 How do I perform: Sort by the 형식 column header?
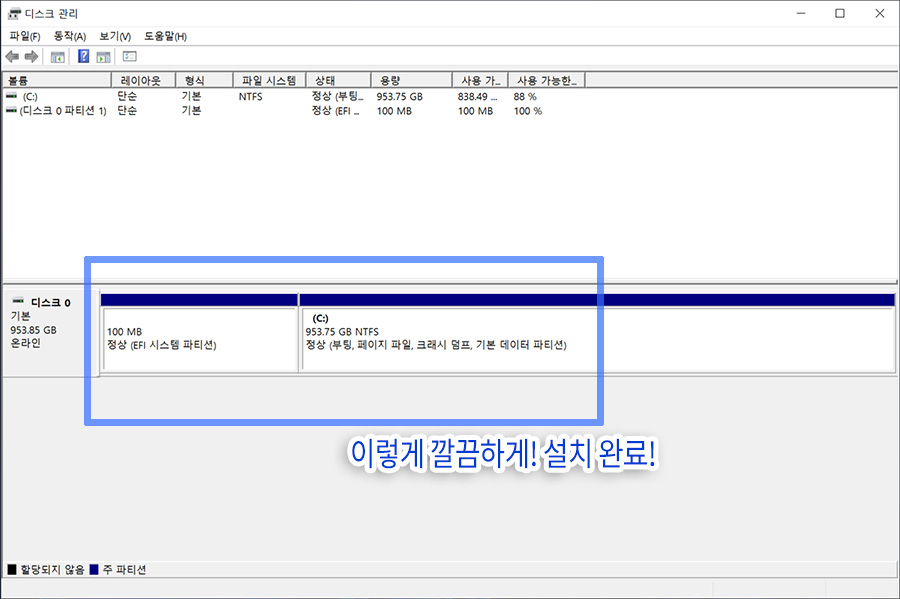click(204, 80)
